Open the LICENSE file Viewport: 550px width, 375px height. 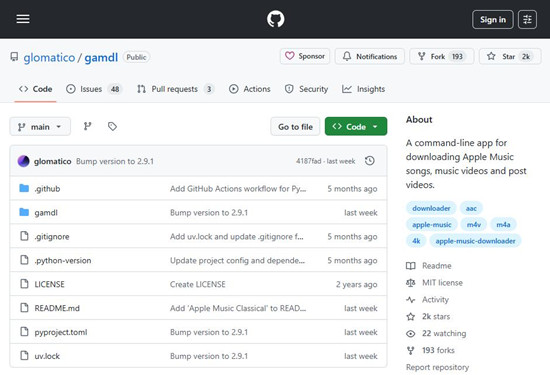(49, 284)
